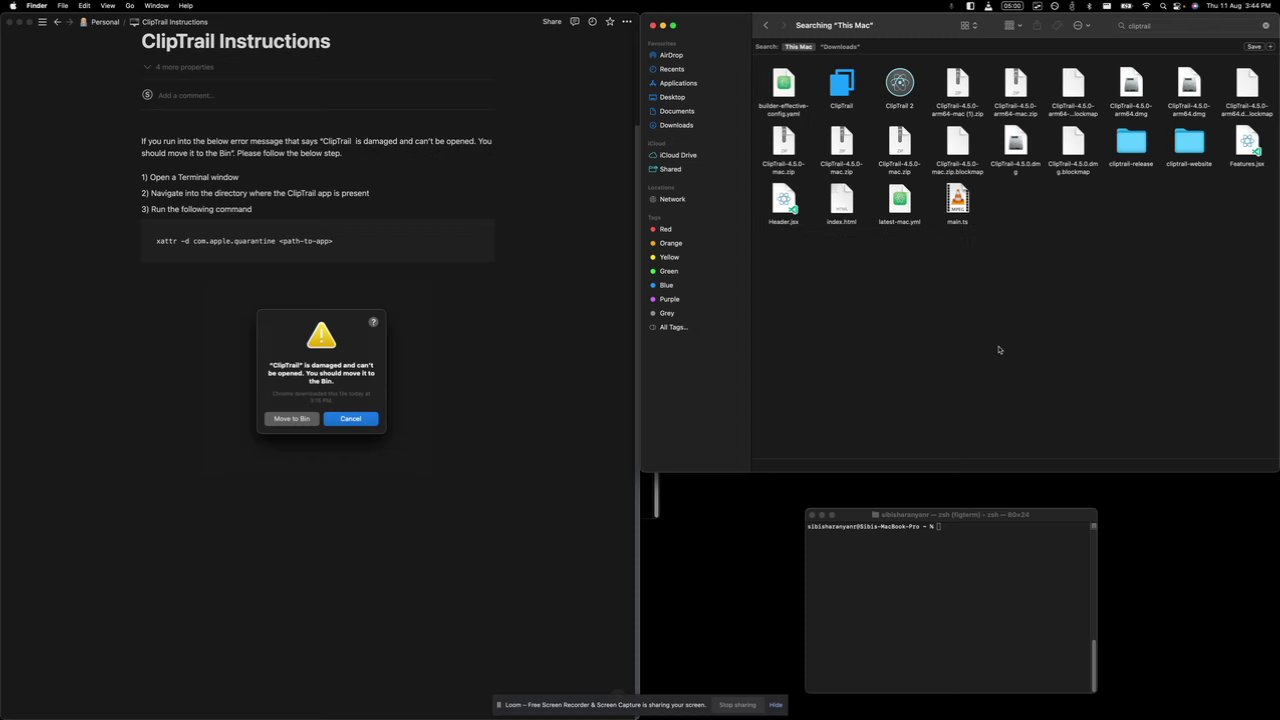Viewport: 1280px width, 720px height.
Task: Select the ClipTrail 2 app icon
Action: (x=899, y=89)
